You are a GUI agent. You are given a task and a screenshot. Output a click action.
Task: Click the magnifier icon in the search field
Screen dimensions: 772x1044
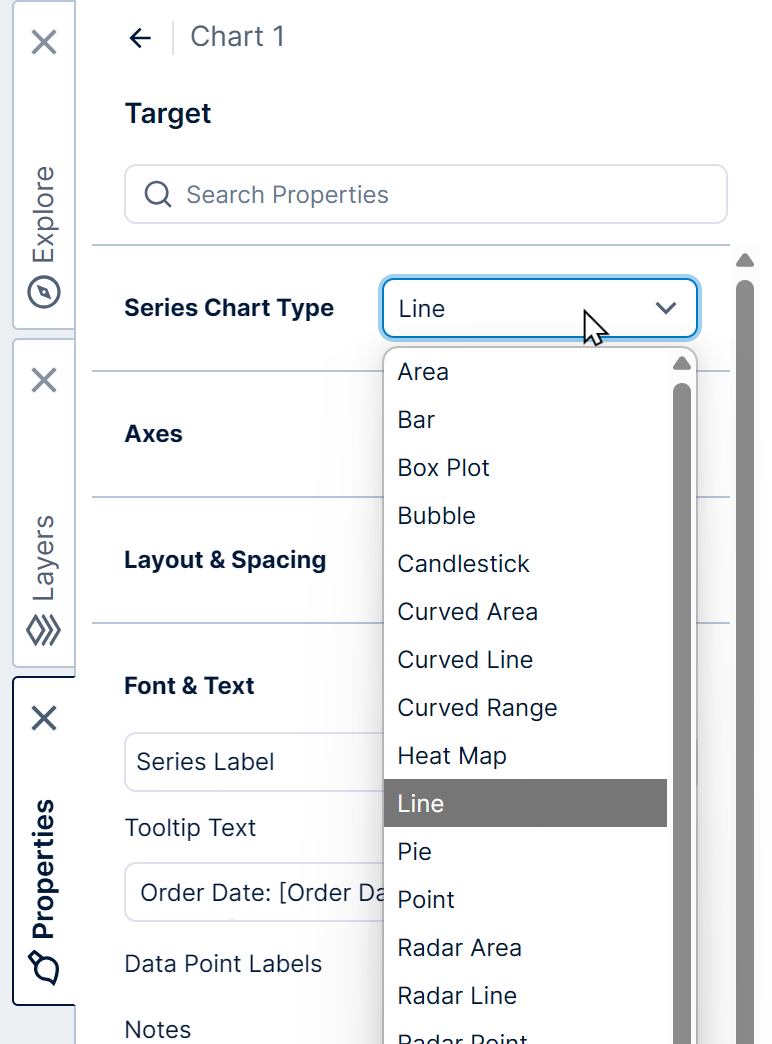(157, 194)
